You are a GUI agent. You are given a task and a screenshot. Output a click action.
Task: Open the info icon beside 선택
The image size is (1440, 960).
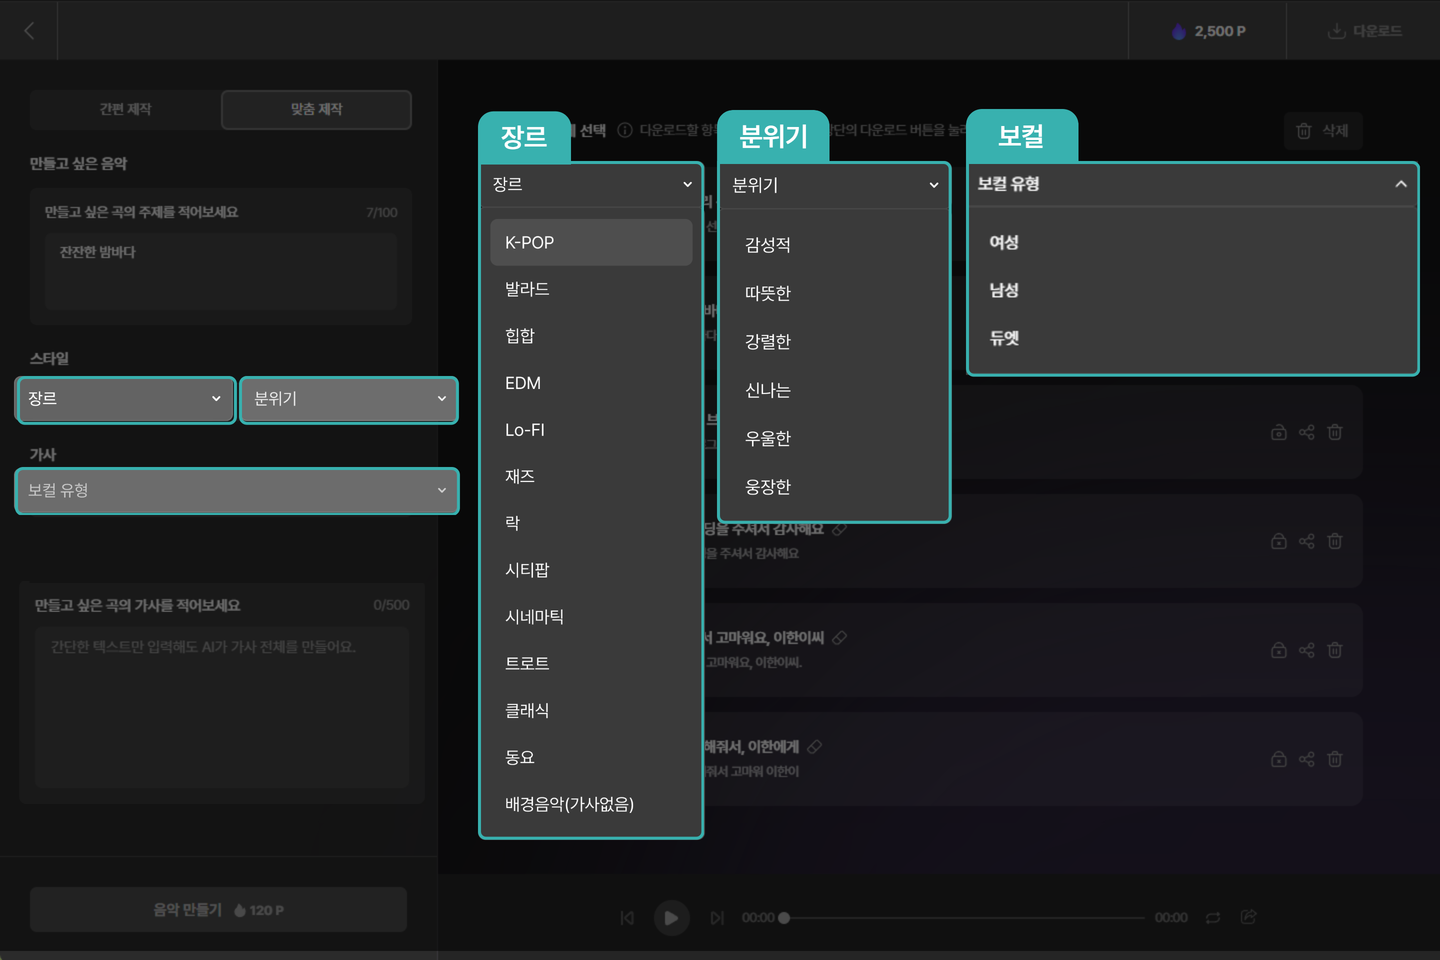[625, 130]
